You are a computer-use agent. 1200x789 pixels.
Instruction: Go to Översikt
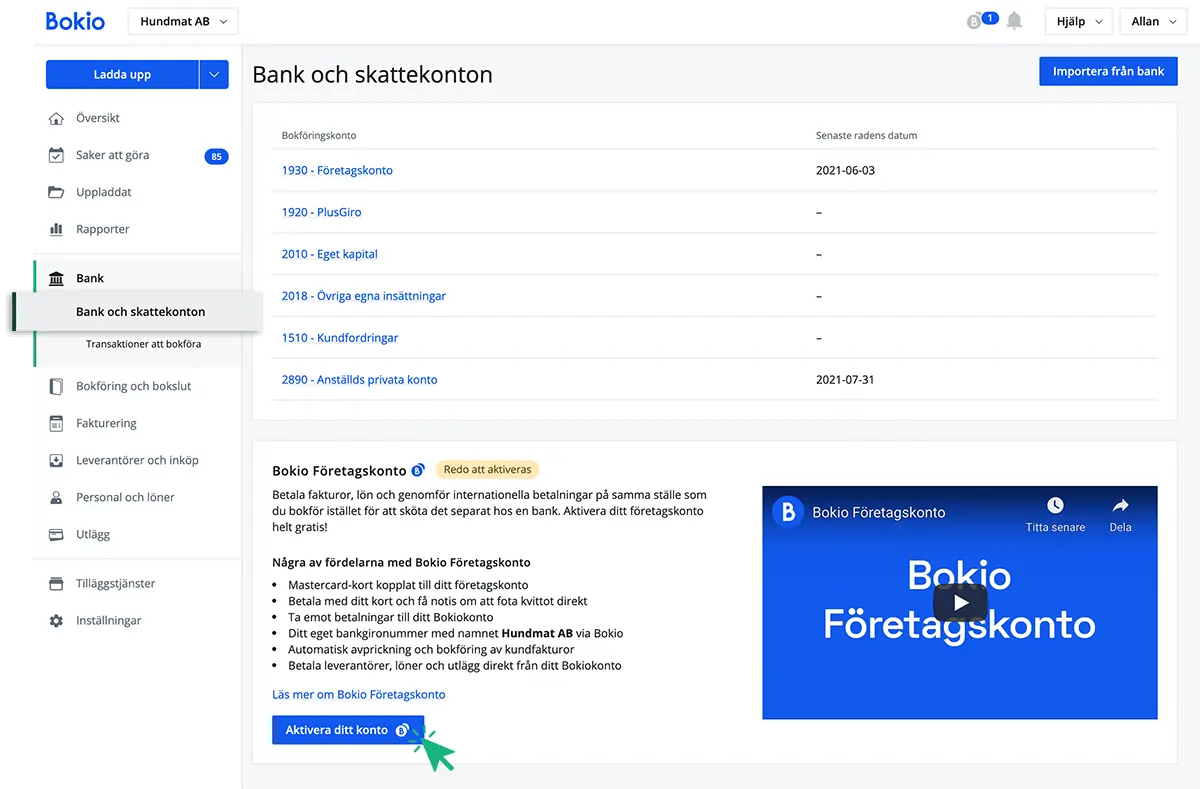click(x=98, y=118)
